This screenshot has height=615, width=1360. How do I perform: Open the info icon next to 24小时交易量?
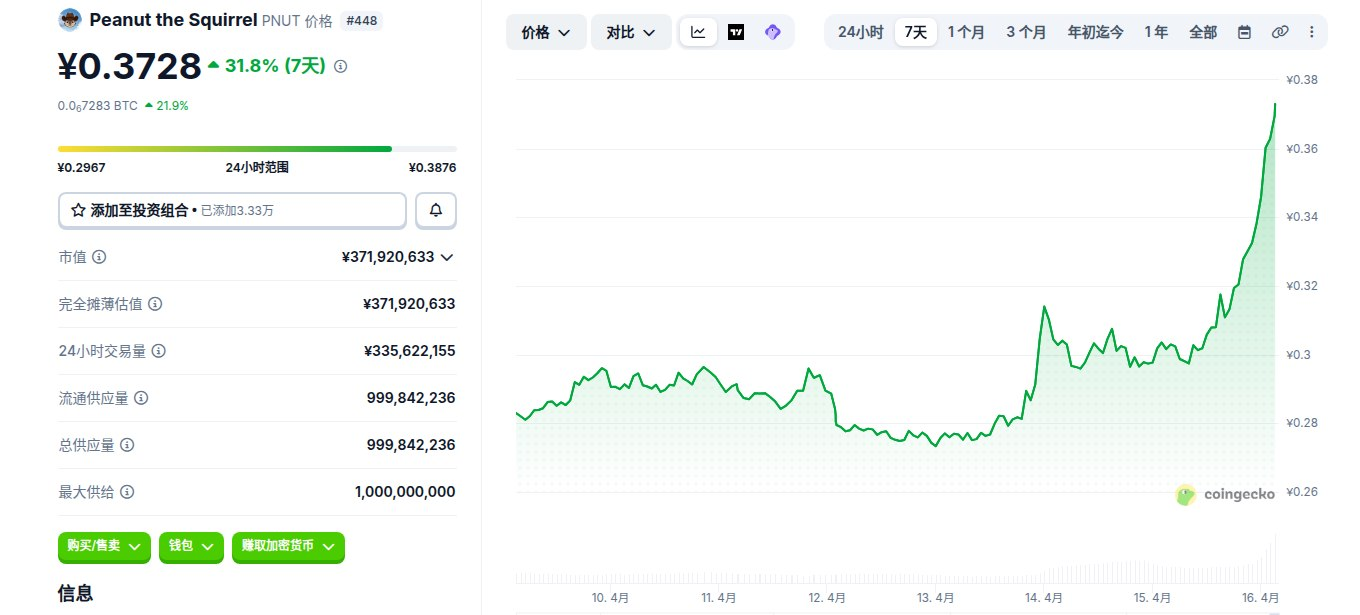coord(159,351)
